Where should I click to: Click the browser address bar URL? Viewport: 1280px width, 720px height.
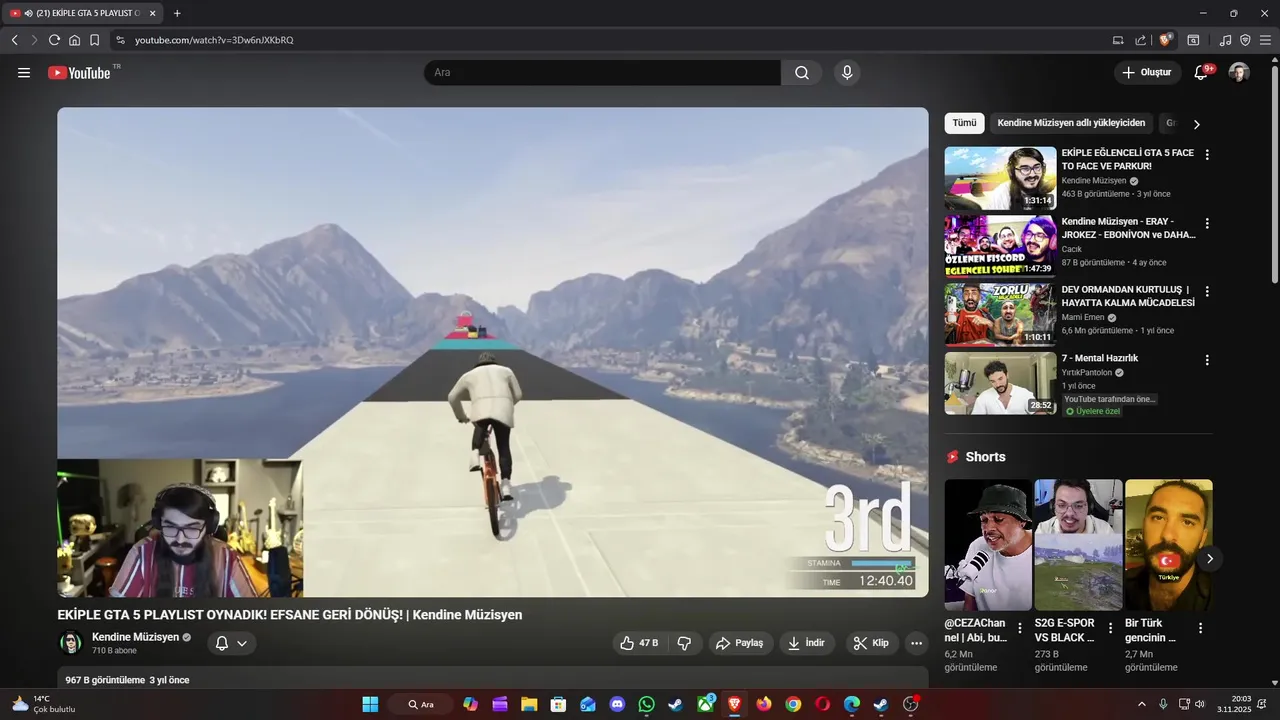tap(214, 40)
